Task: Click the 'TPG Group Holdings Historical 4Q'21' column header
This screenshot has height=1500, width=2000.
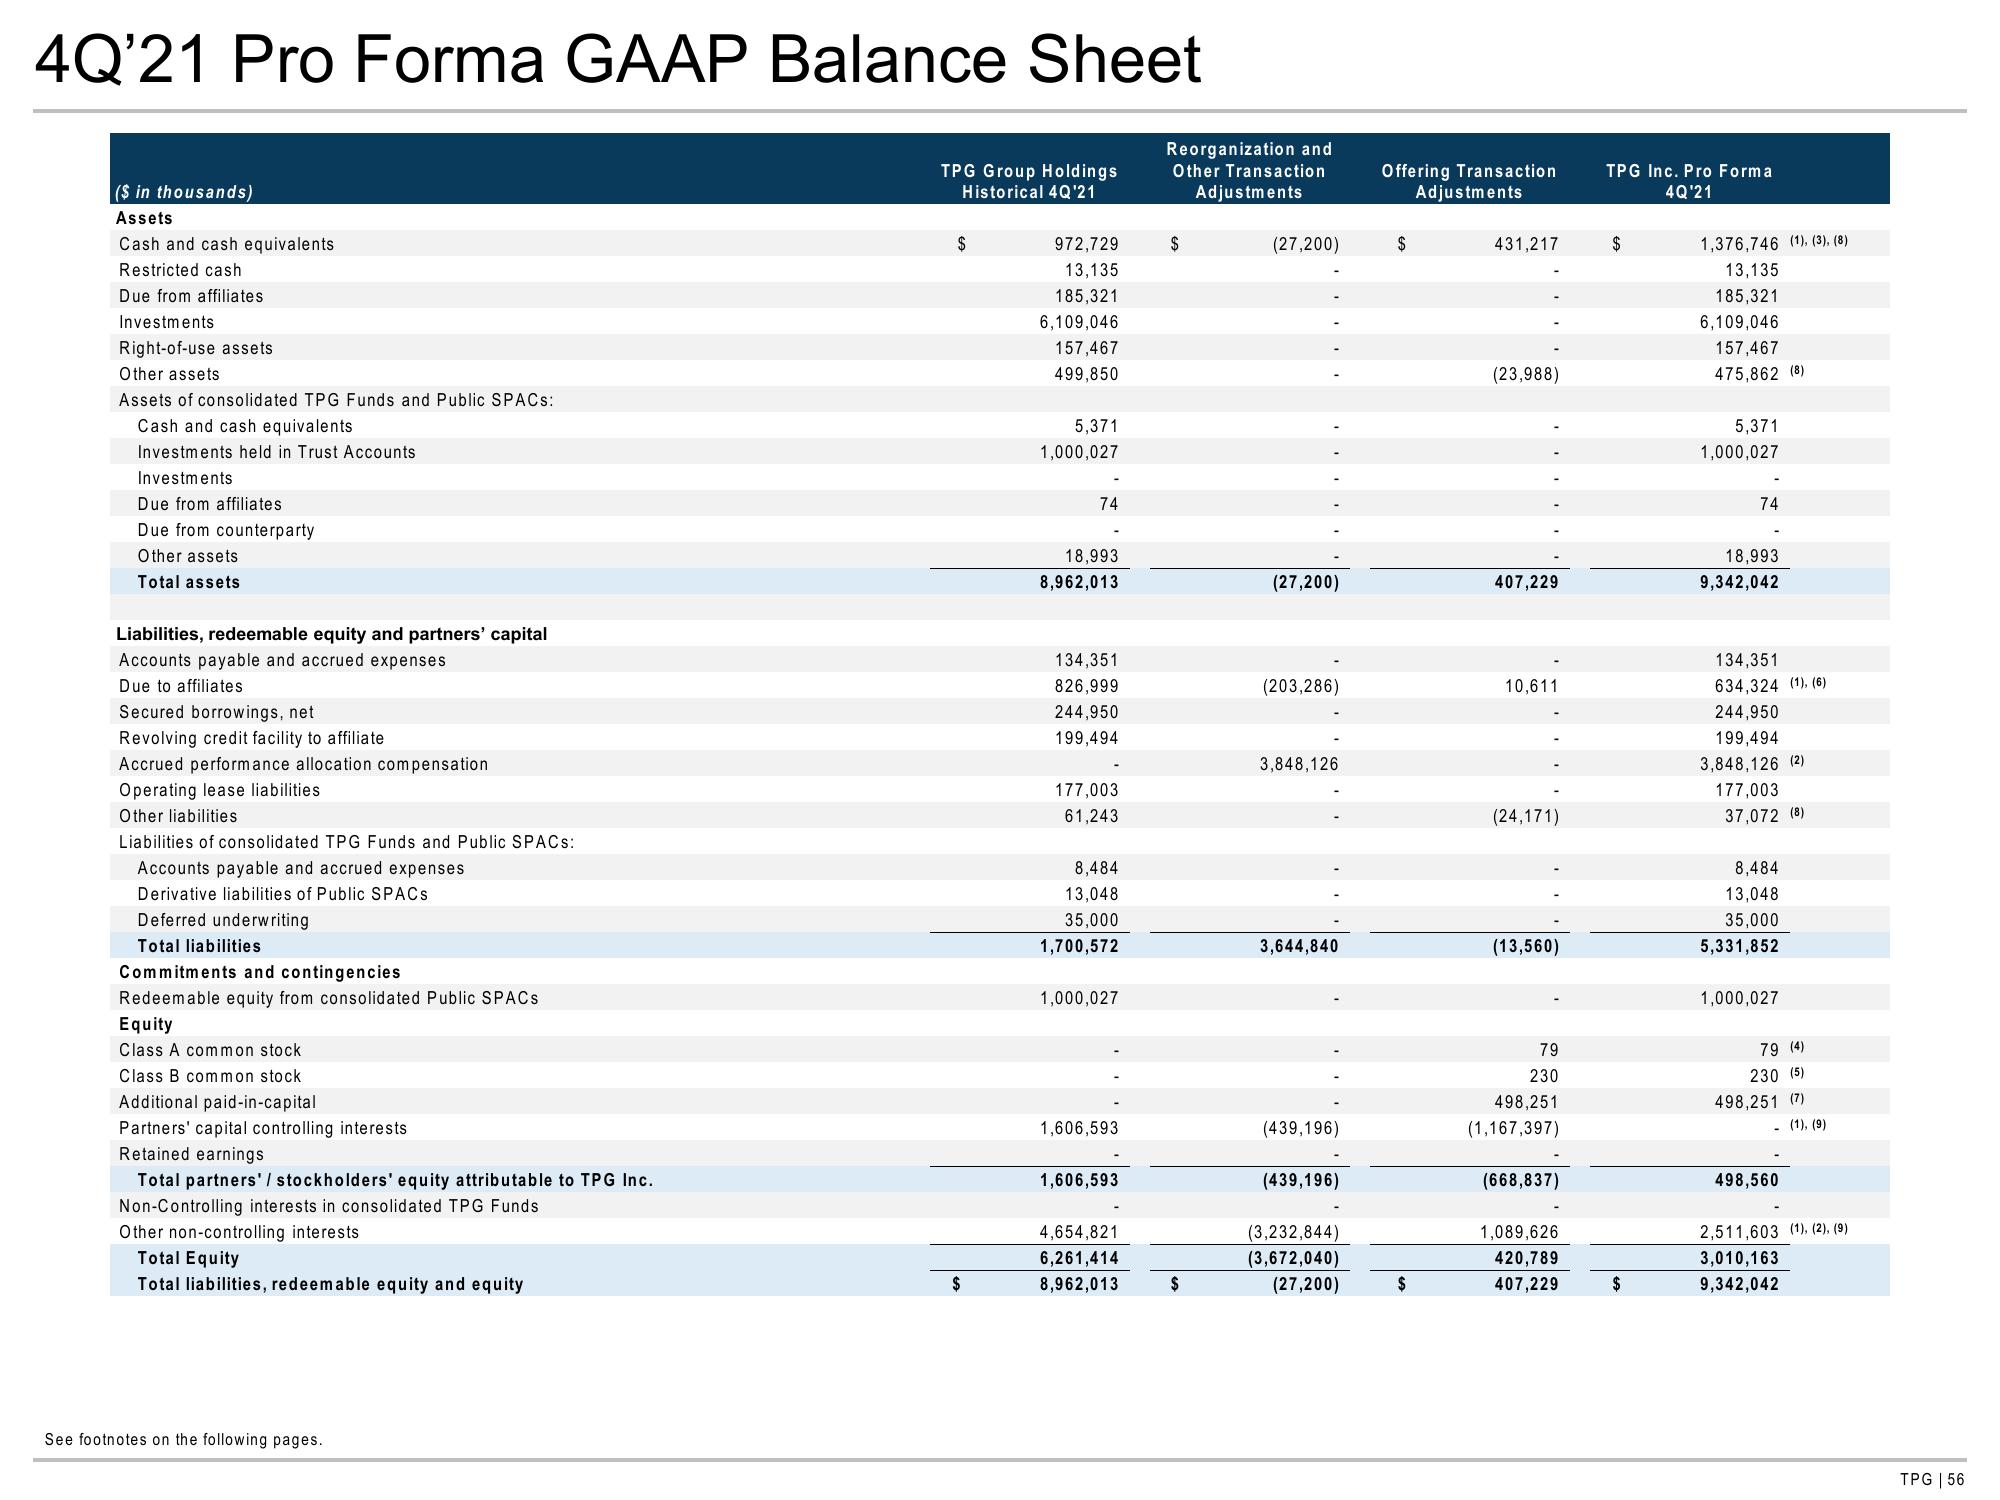Action: click(x=1029, y=182)
